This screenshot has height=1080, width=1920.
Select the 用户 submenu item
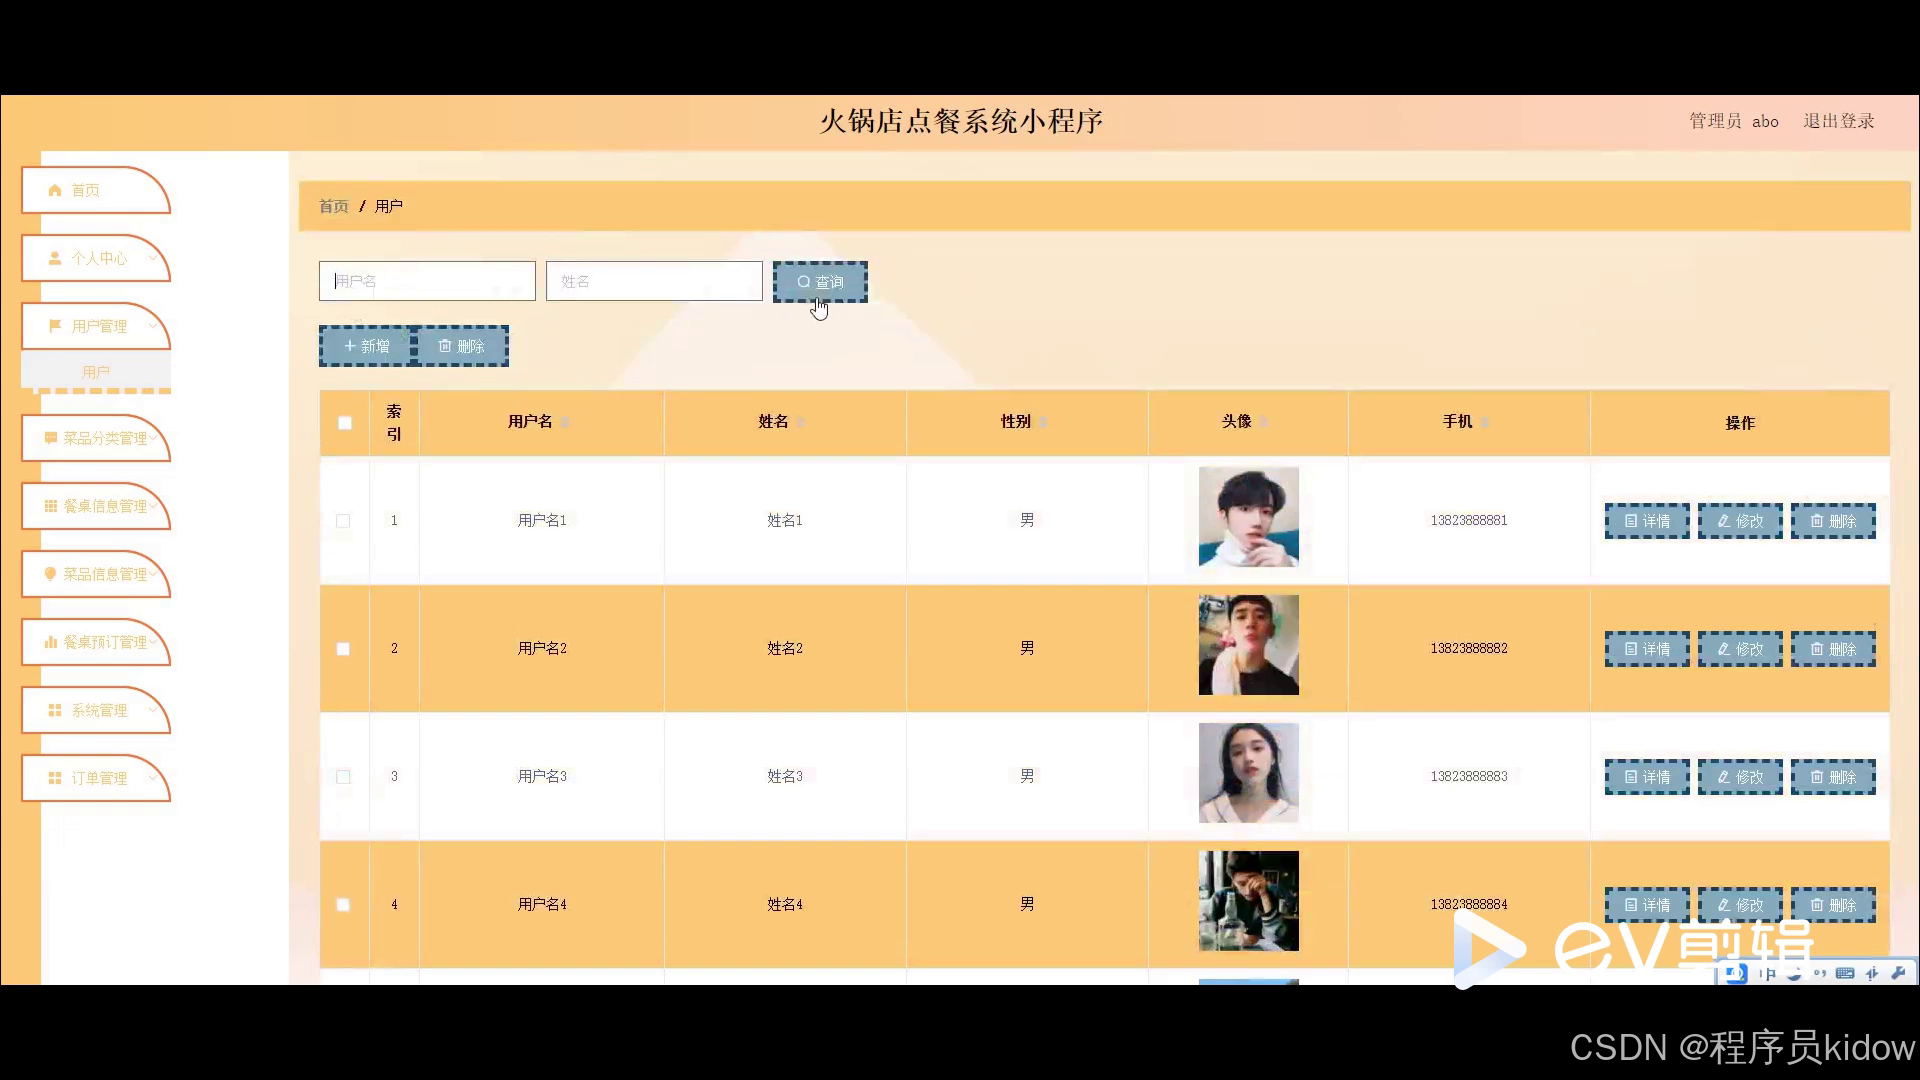(x=96, y=372)
